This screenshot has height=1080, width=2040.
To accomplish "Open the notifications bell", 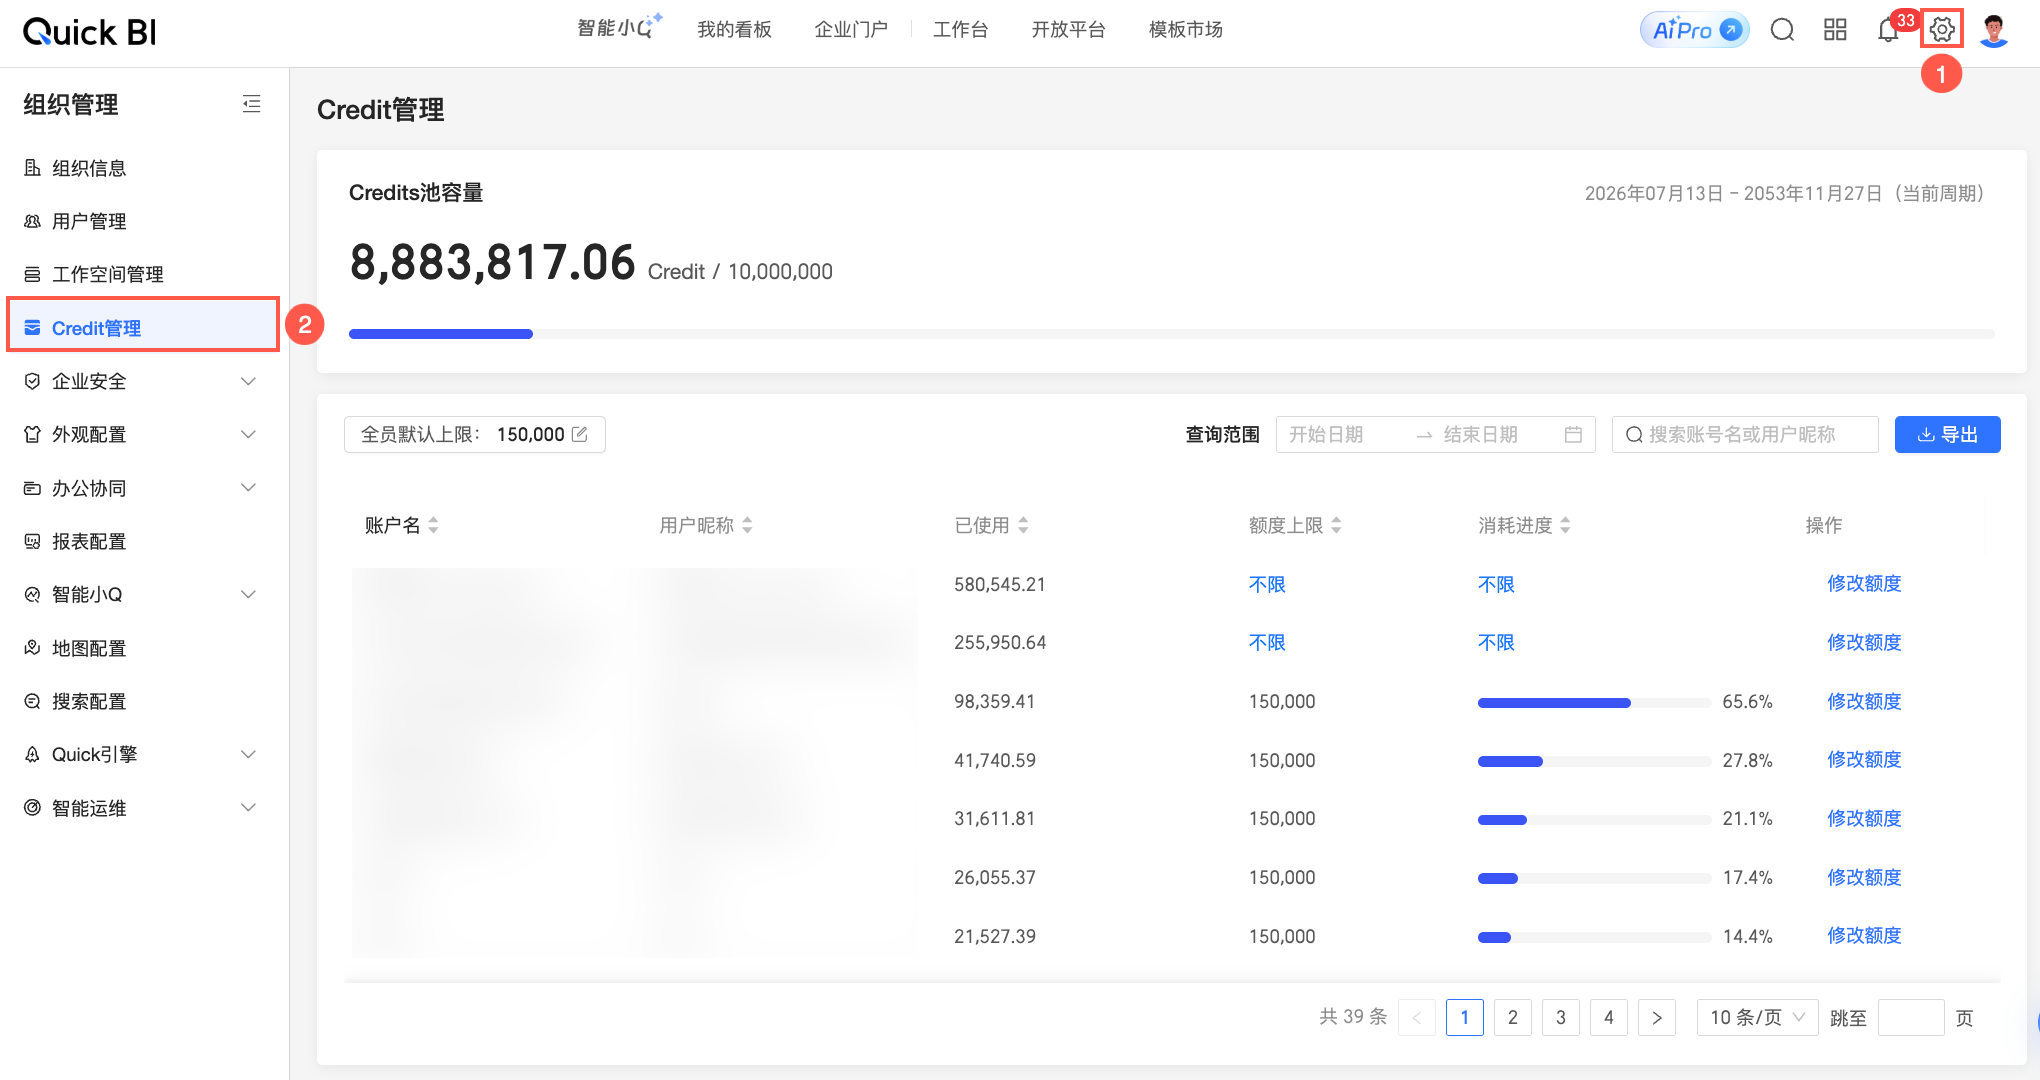I will click(x=1887, y=30).
